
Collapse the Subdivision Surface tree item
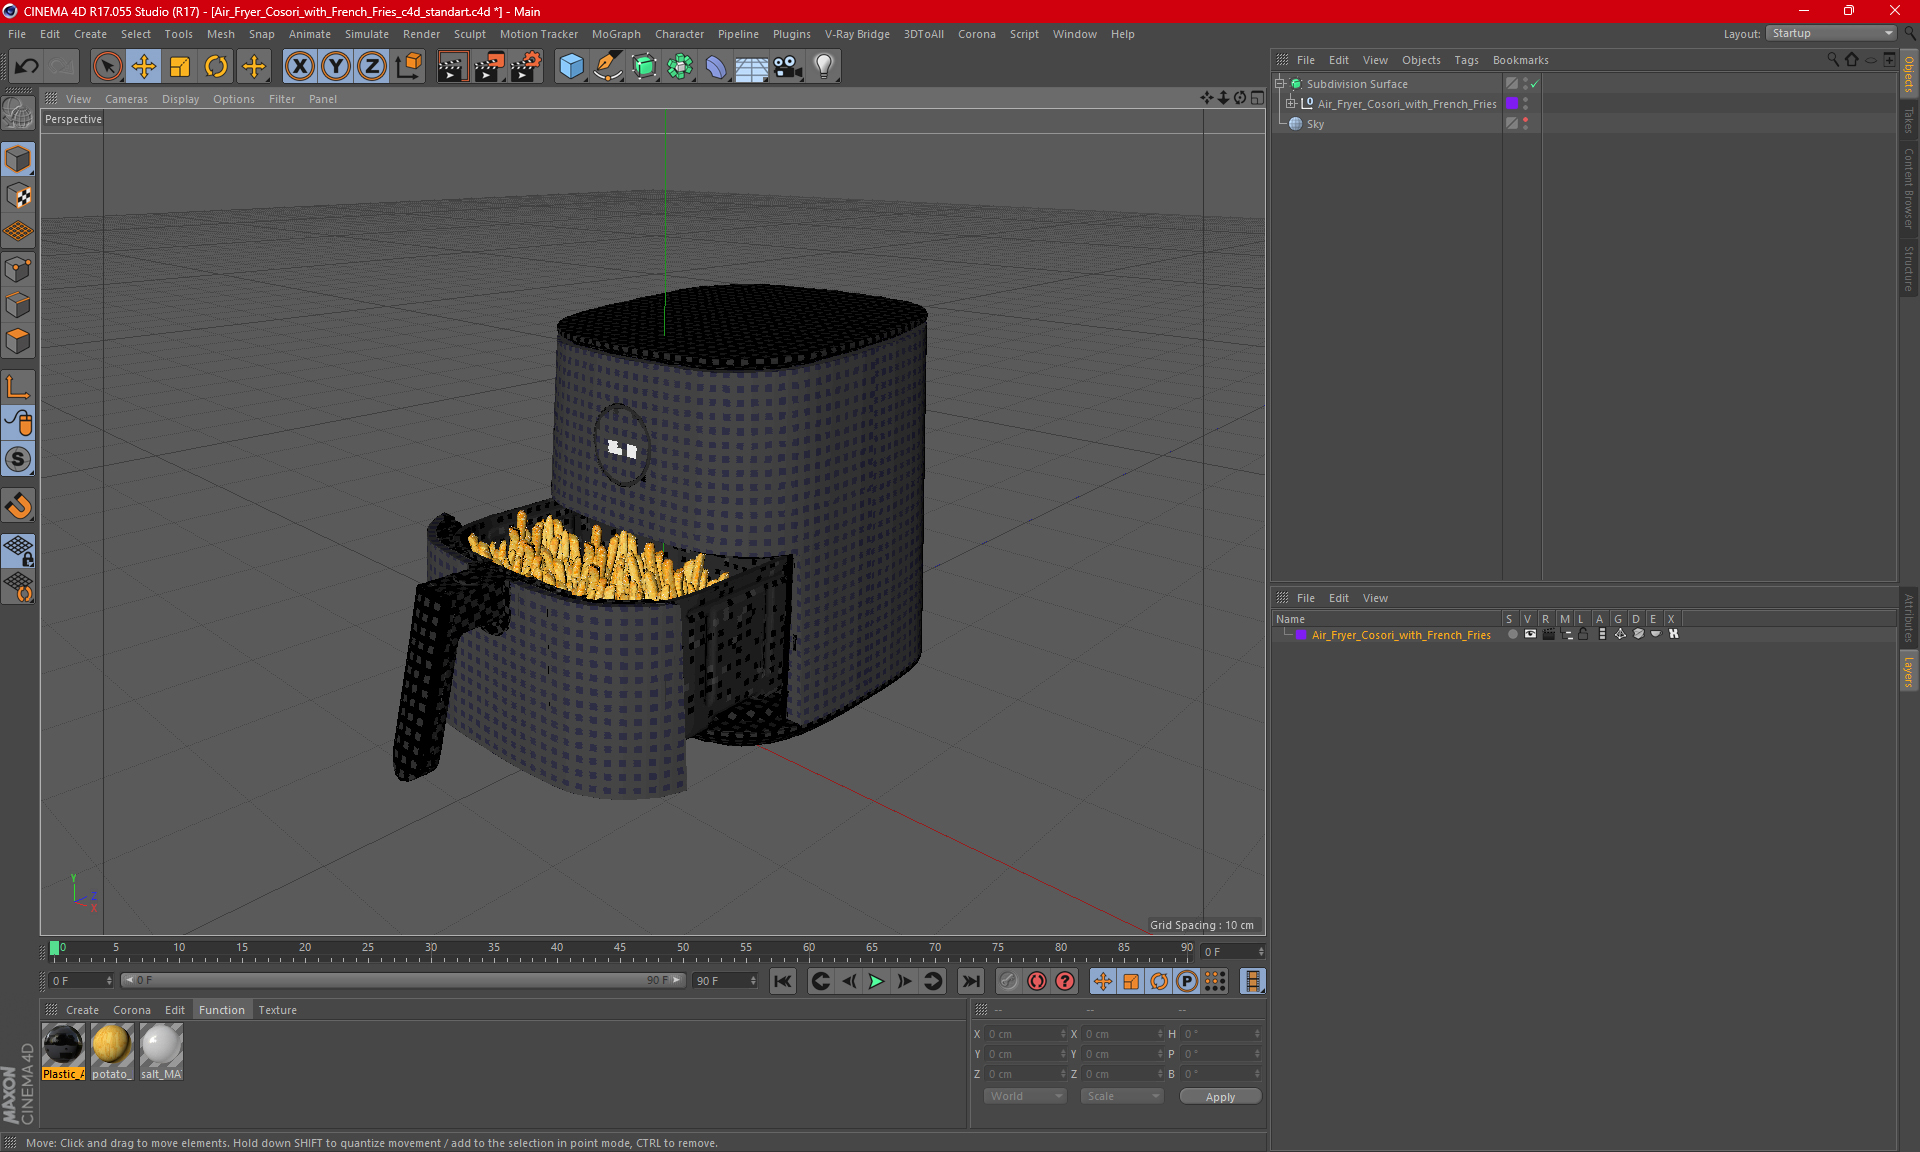tap(1280, 84)
